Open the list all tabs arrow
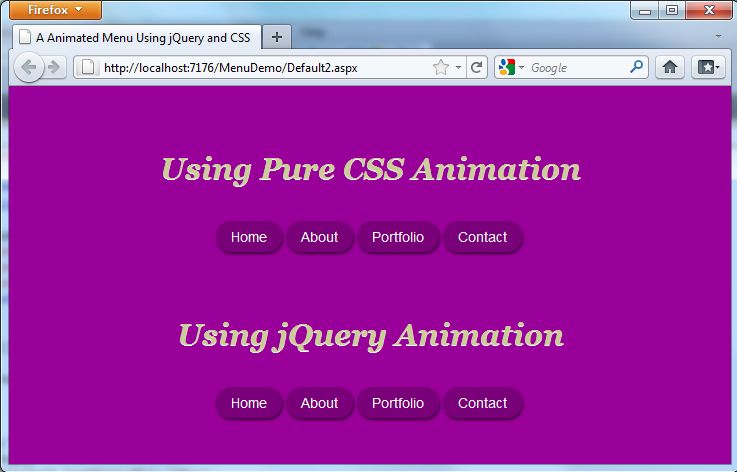 (718, 36)
